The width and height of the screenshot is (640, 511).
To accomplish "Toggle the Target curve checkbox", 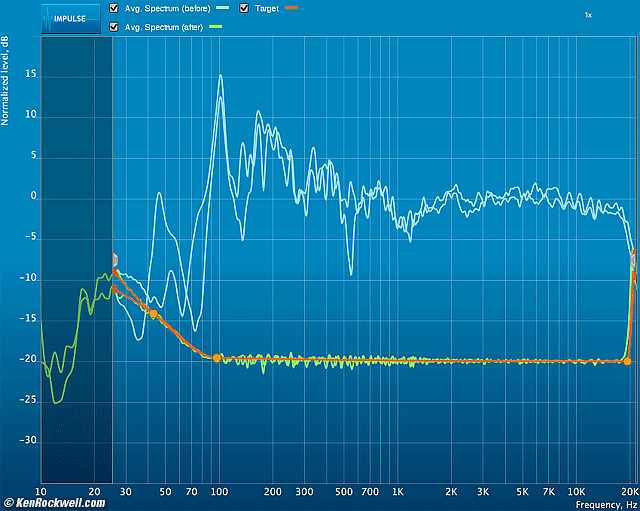I will 244,8.
